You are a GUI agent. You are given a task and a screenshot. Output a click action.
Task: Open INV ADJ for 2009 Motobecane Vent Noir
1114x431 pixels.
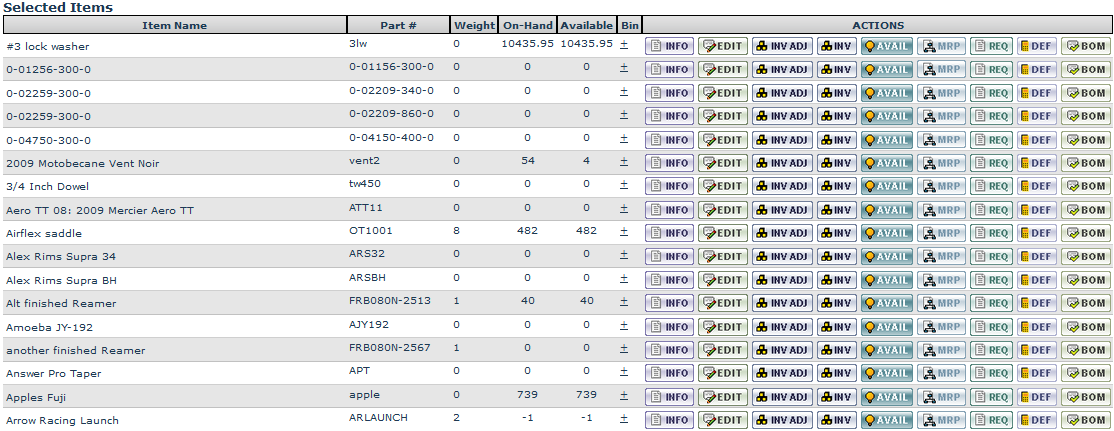[x=781, y=163]
